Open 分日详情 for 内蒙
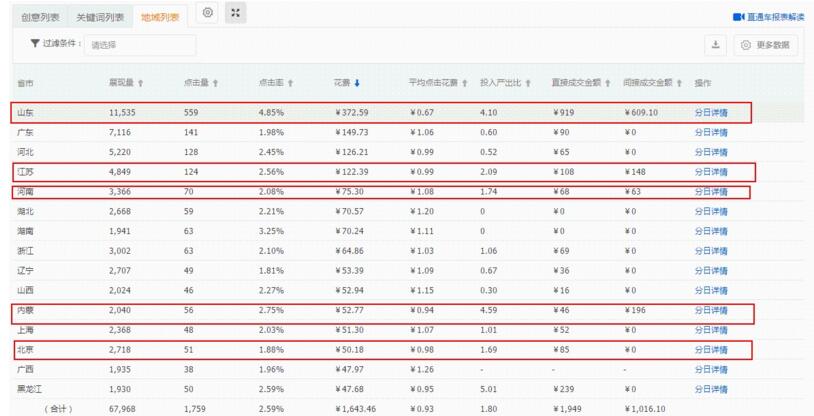 pyautogui.click(x=711, y=310)
